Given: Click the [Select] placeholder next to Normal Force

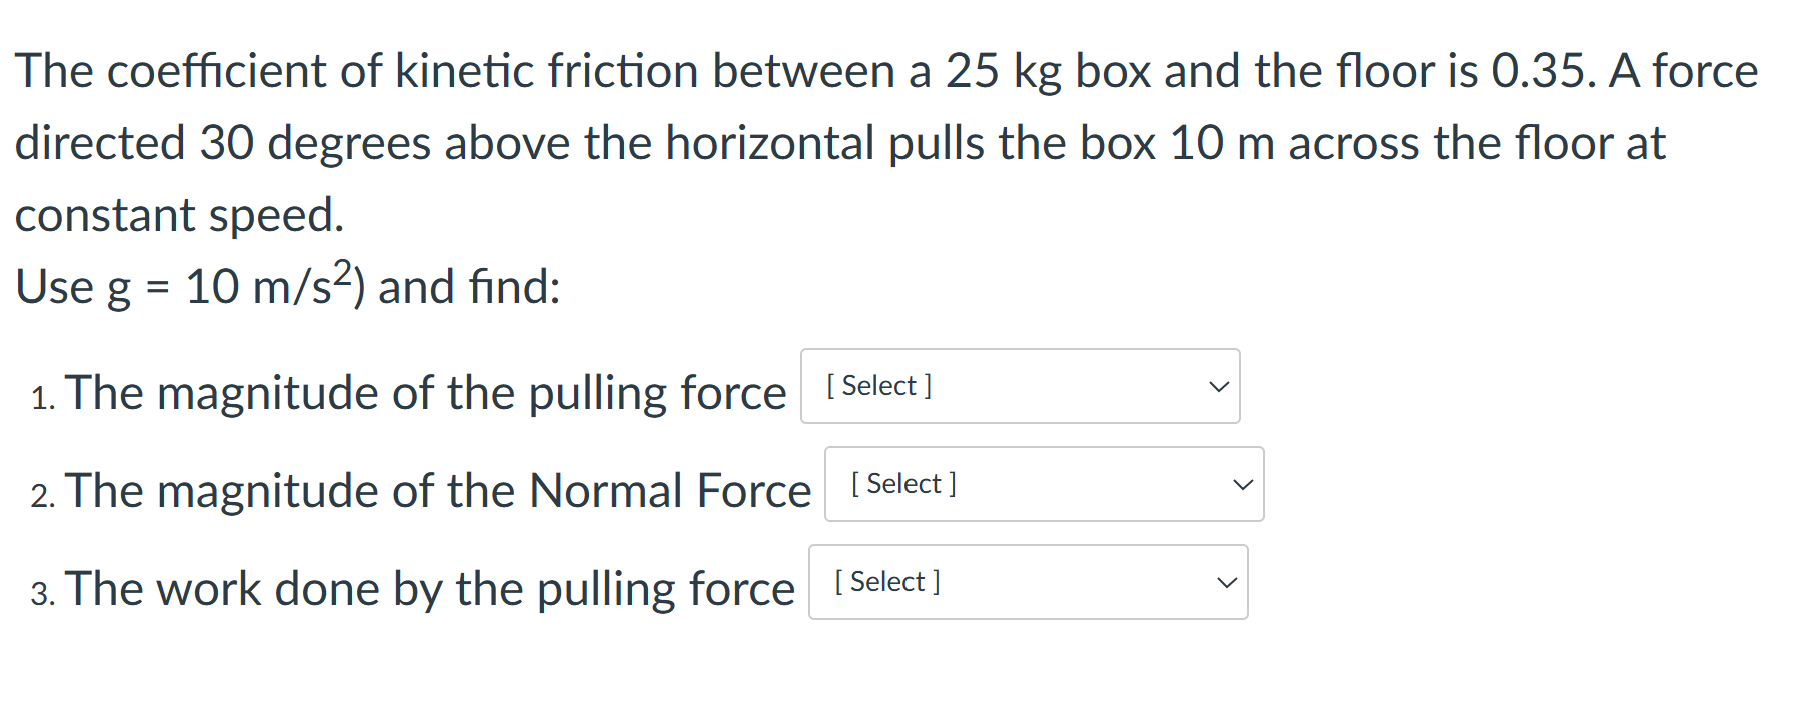Looking at the screenshot, I should pos(901,484).
